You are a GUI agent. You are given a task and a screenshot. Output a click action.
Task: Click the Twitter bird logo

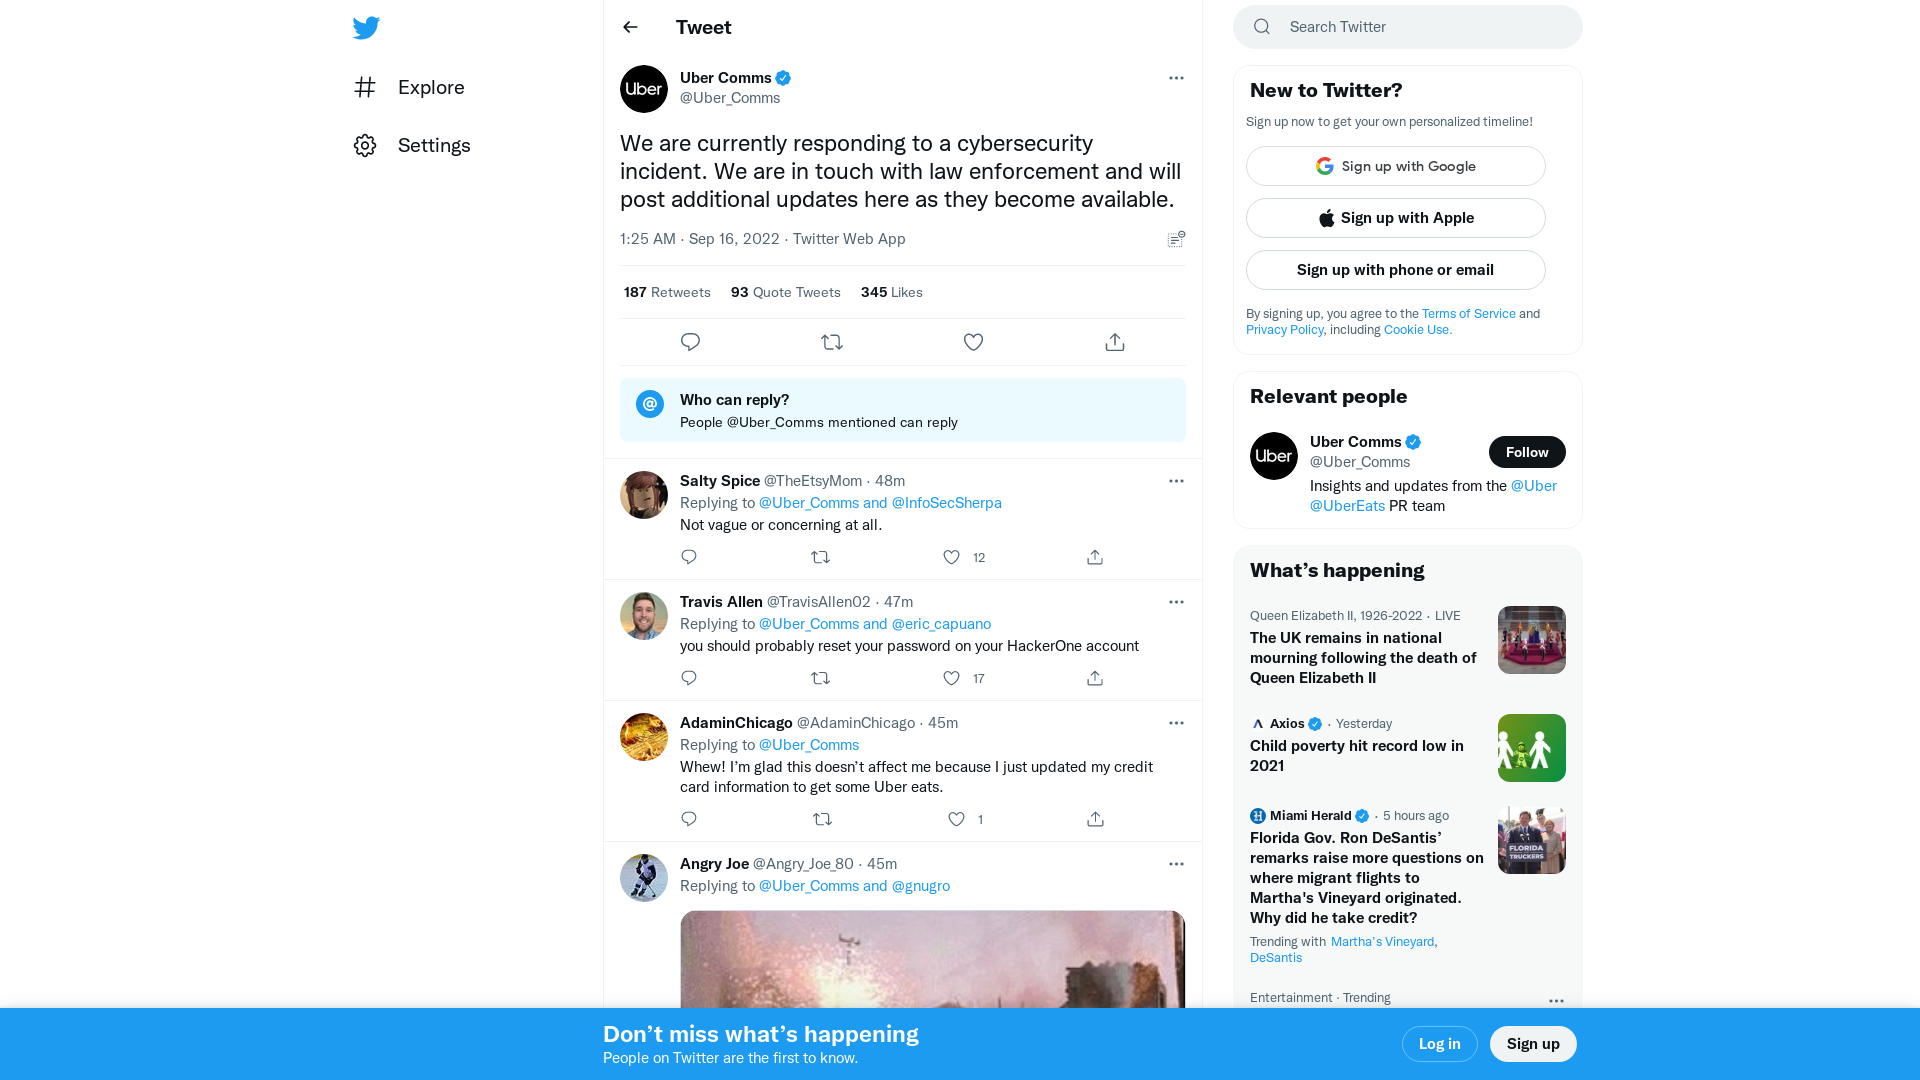[x=366, y=28]
